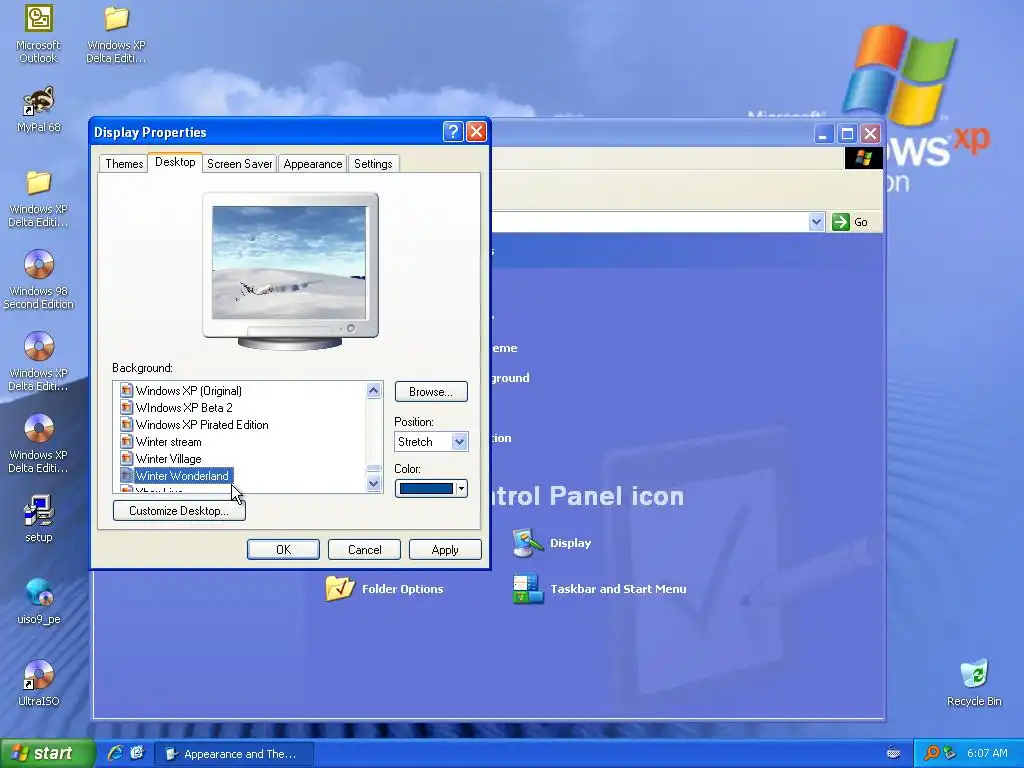
Task: Open Microsoft Outlook desktop icon
Action: tap(38, 34)
